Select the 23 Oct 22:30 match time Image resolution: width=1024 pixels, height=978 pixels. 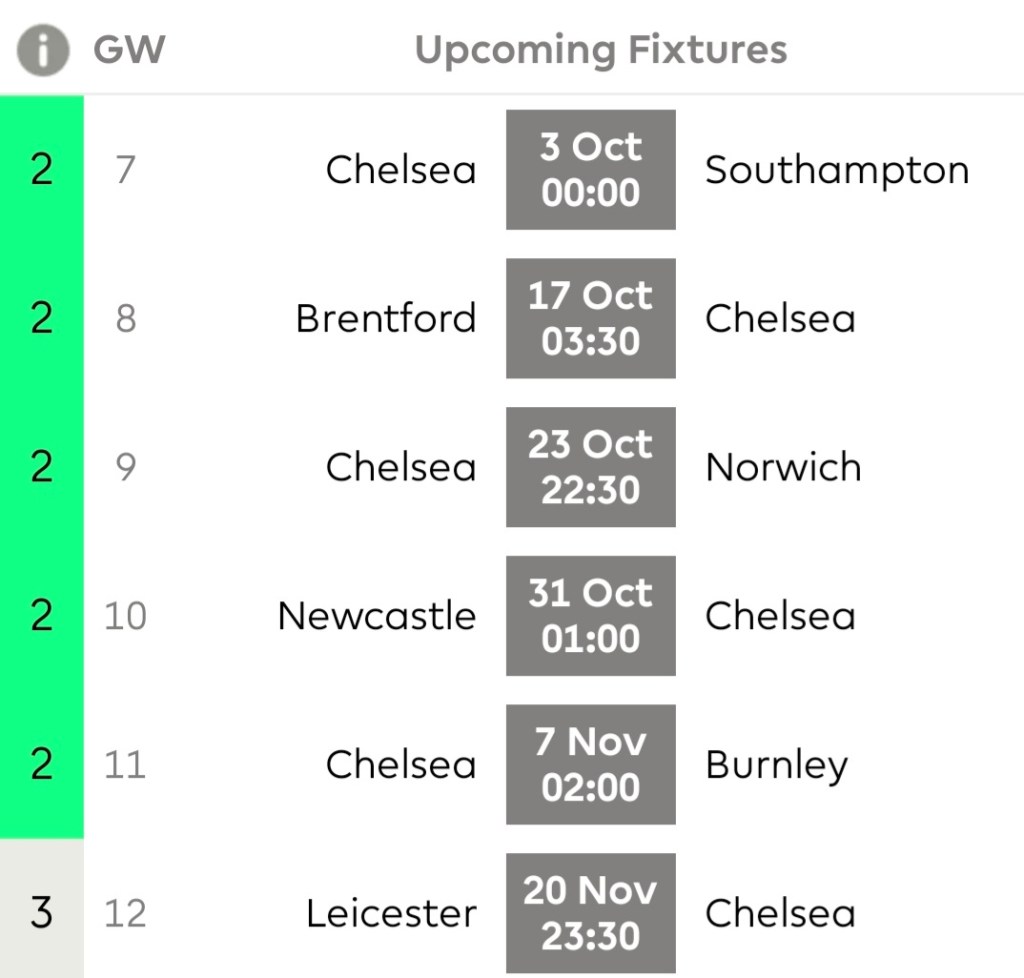(x=590, y=467)
